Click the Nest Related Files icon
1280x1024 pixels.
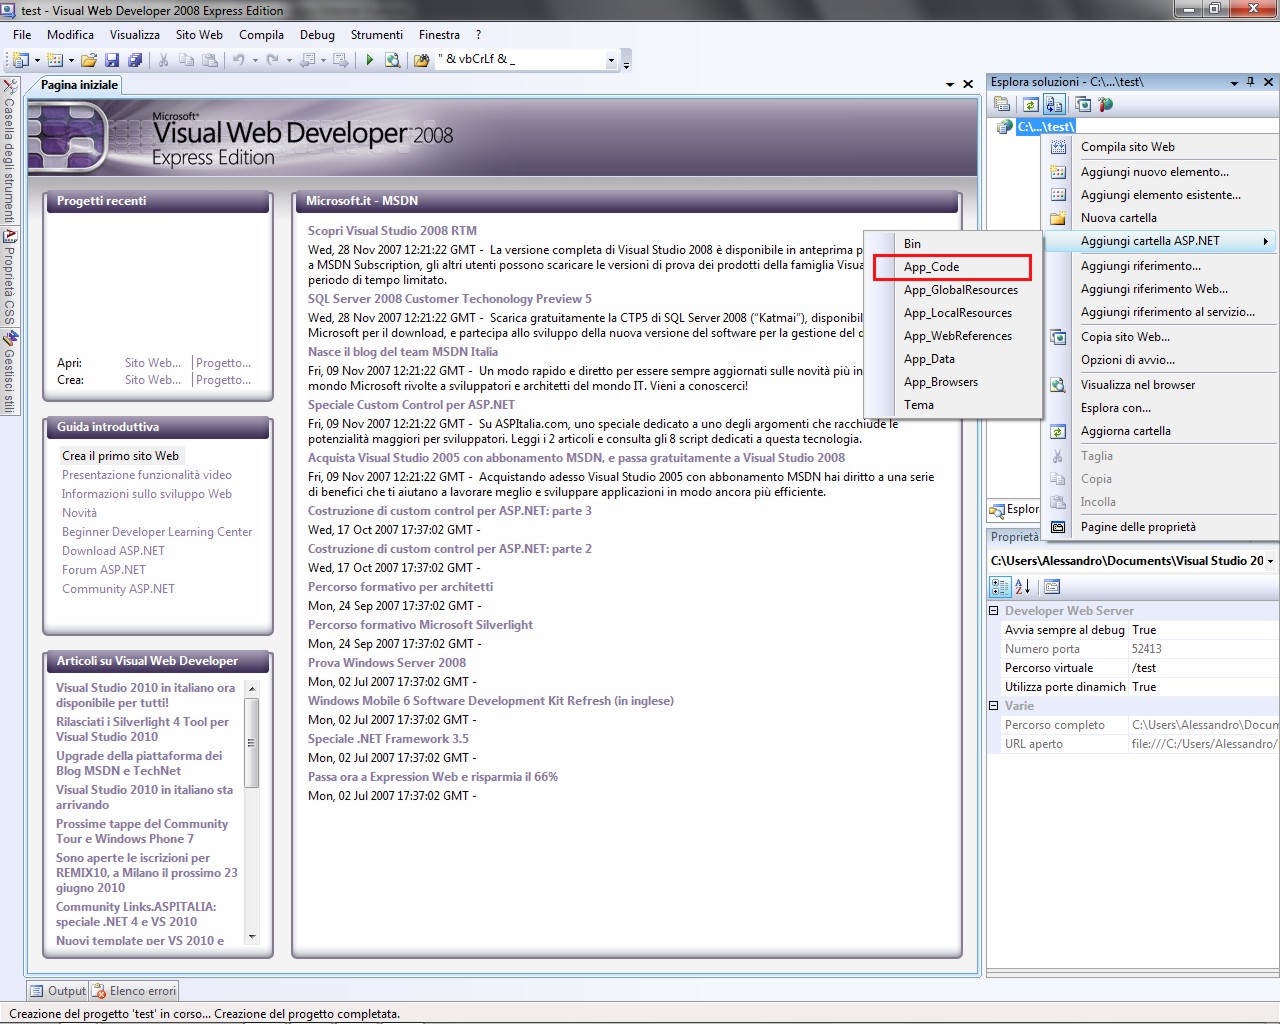coord(1054,104)
